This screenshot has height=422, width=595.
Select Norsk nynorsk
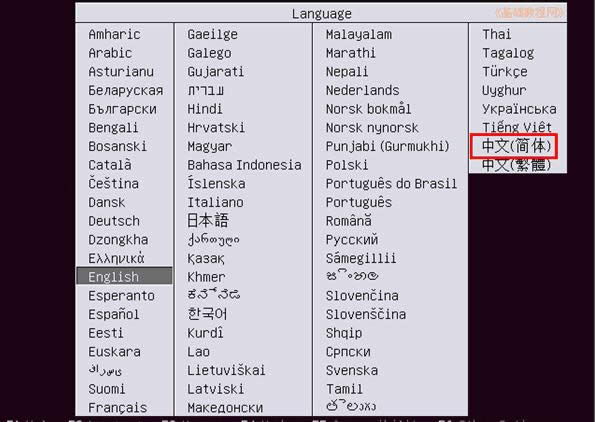pyautogui.click(x=372, y=128)
